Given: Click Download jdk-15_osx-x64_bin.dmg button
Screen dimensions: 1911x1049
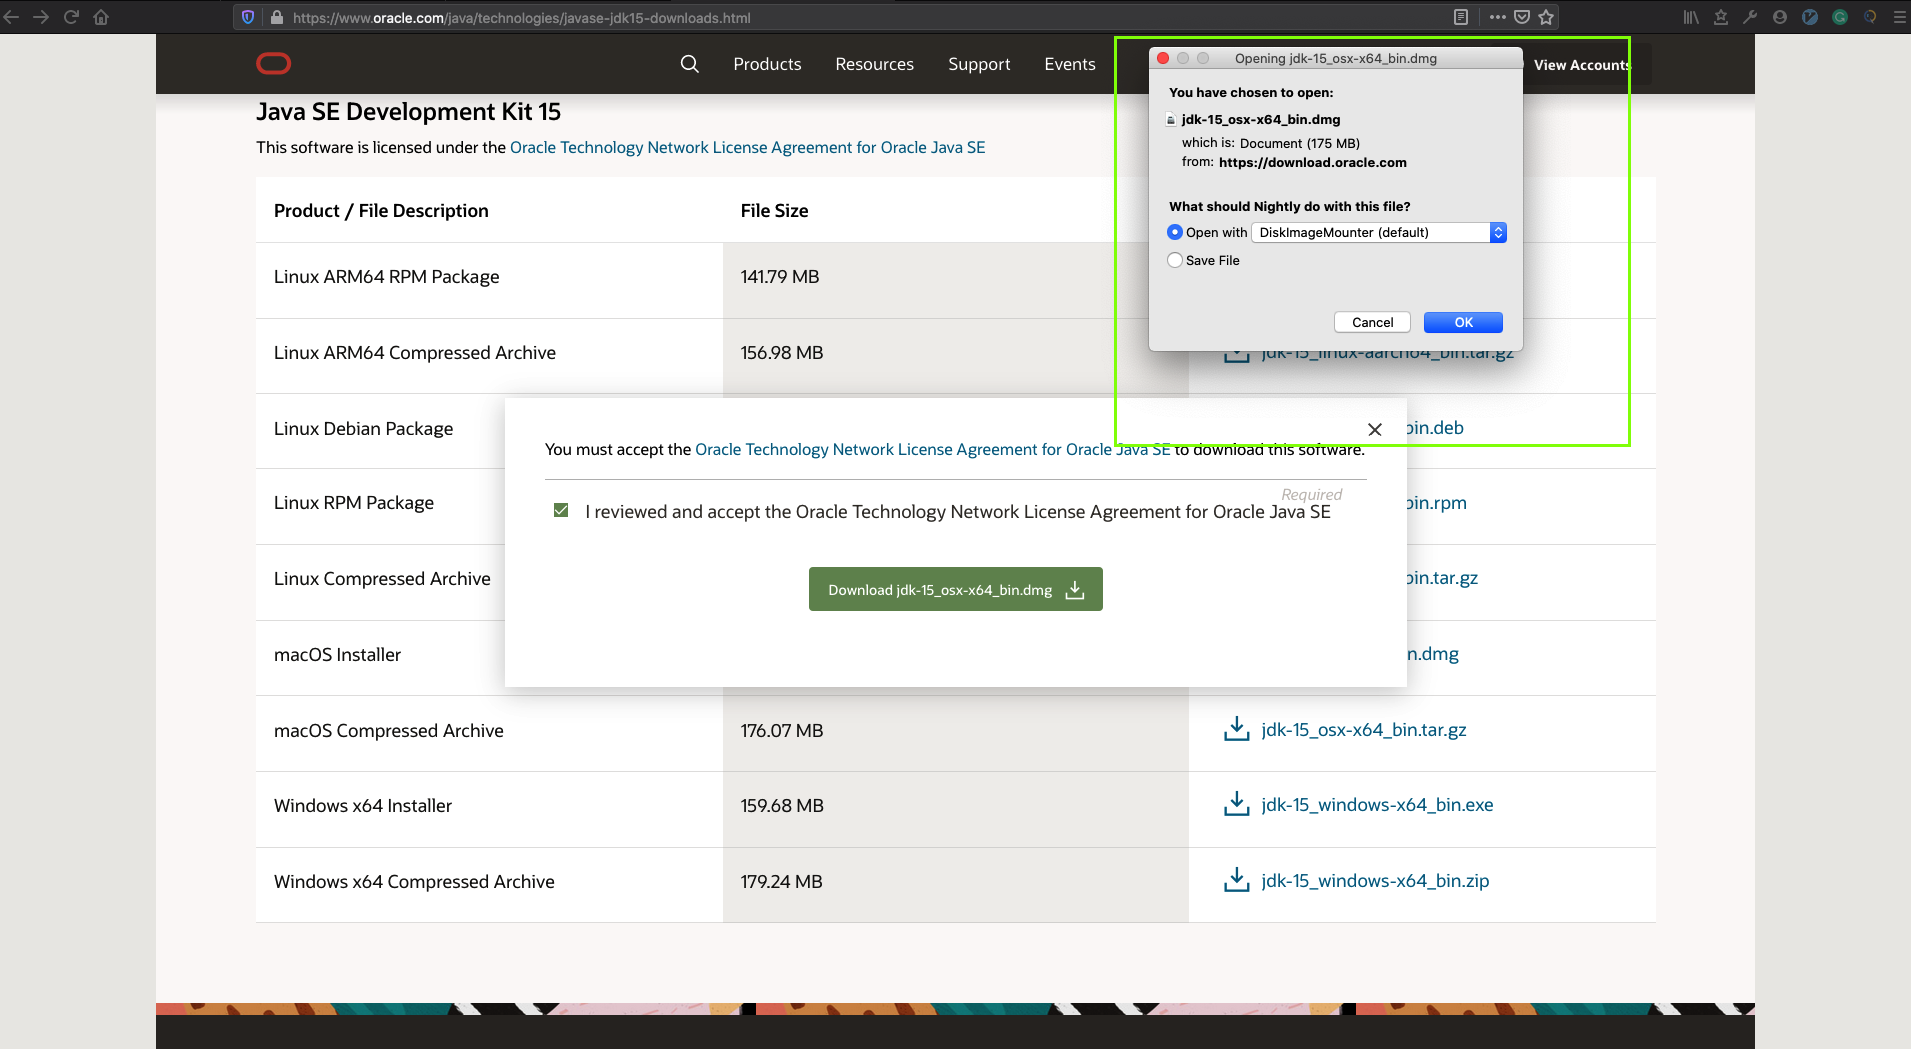Looking at the screenshot, I should [x=954, y=589].
